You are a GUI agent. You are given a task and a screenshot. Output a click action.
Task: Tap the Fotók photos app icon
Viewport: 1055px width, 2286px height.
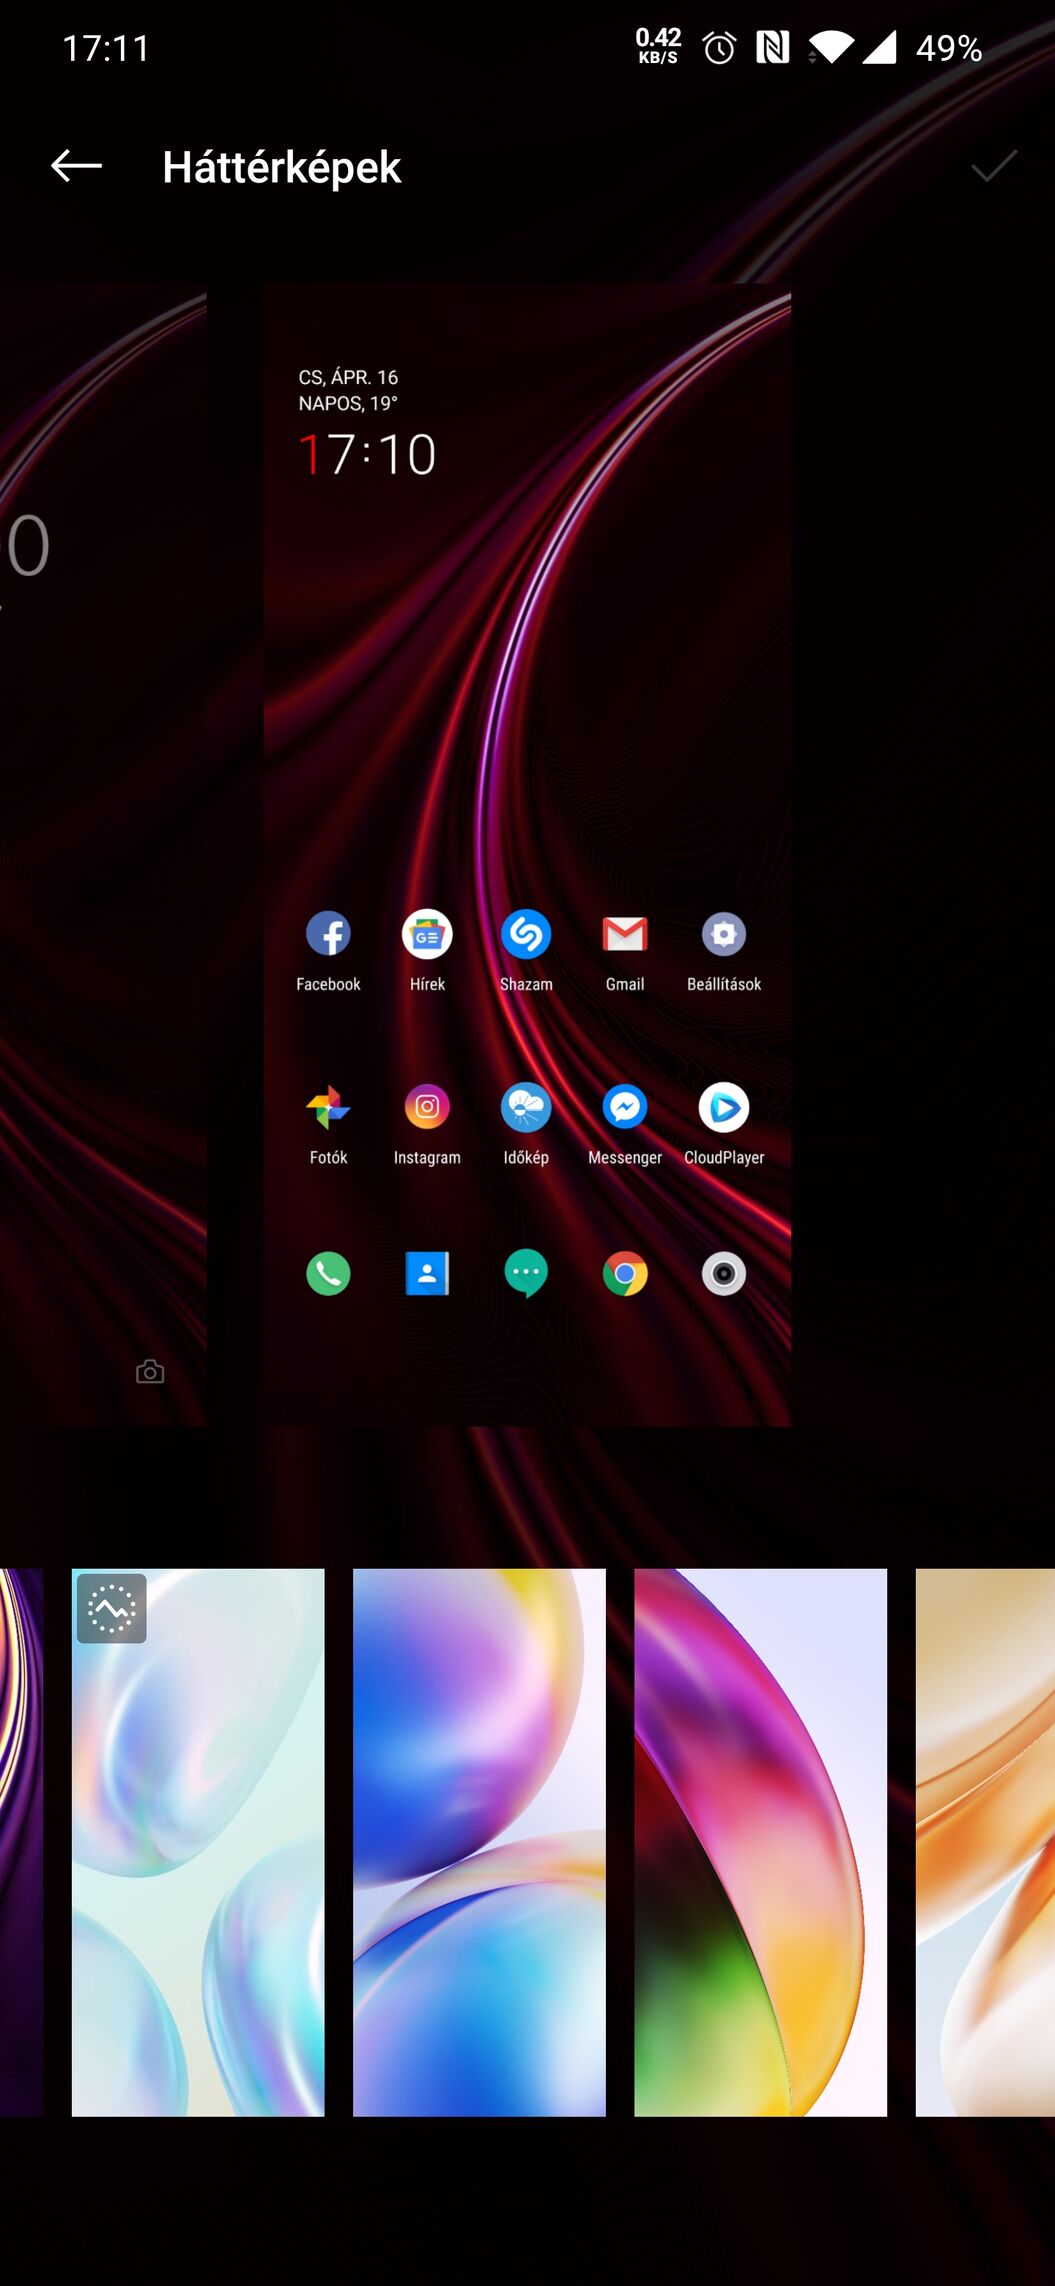pos(328,1107)
